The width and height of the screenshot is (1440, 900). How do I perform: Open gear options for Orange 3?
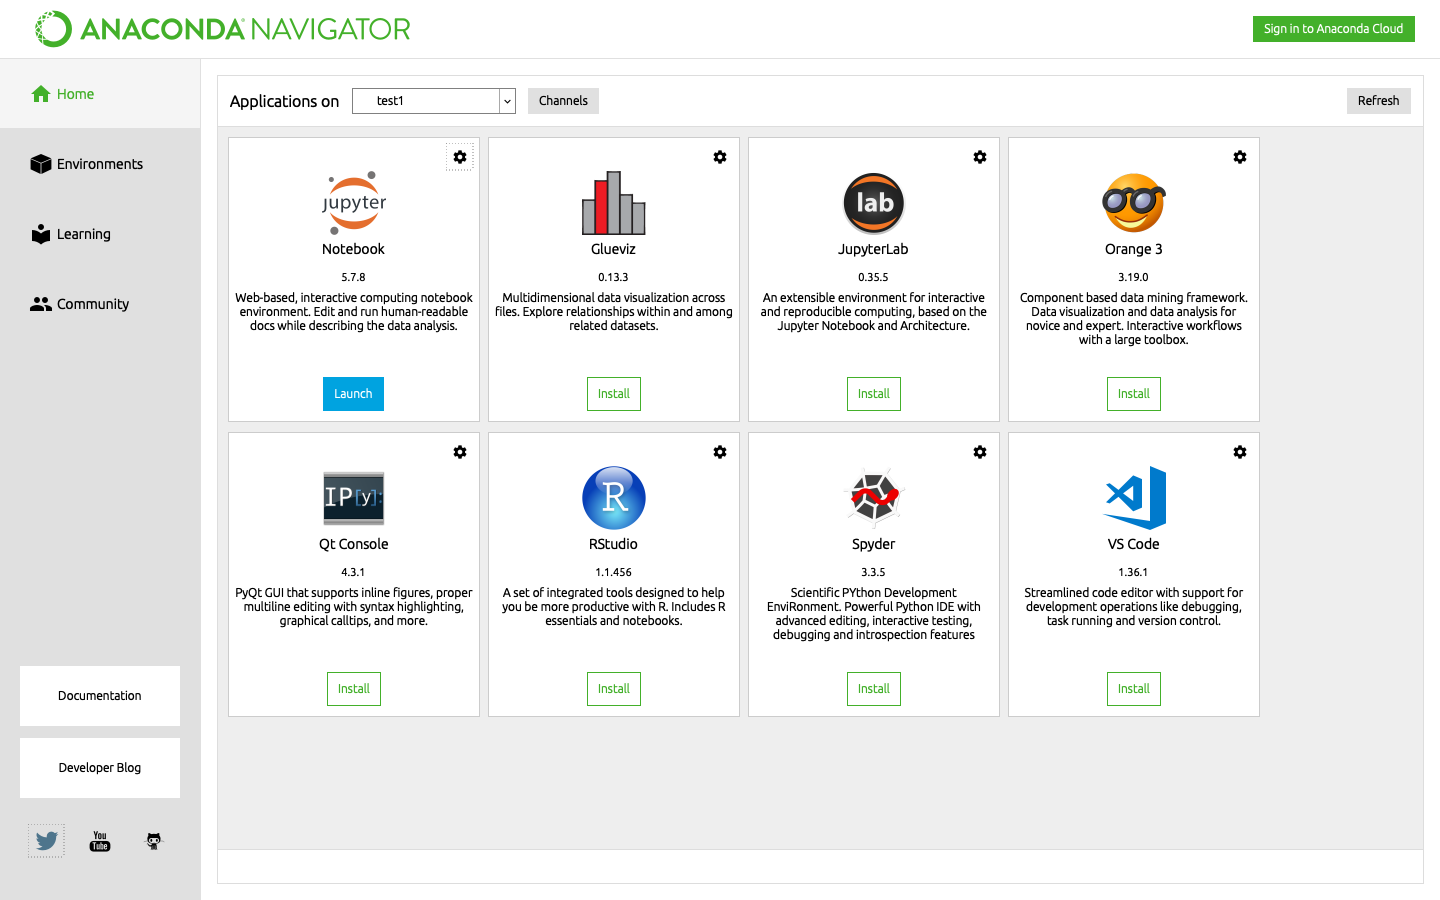coord(1240,157)
